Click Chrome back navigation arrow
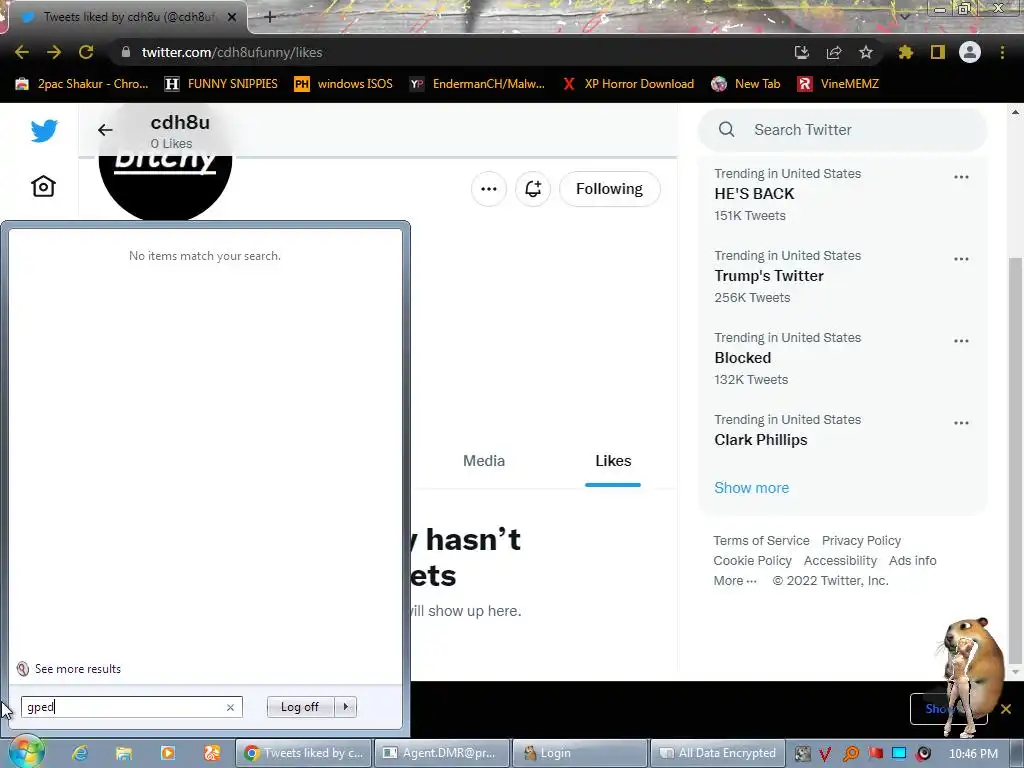The image size is (1024, 768). [x=22, y=52]
